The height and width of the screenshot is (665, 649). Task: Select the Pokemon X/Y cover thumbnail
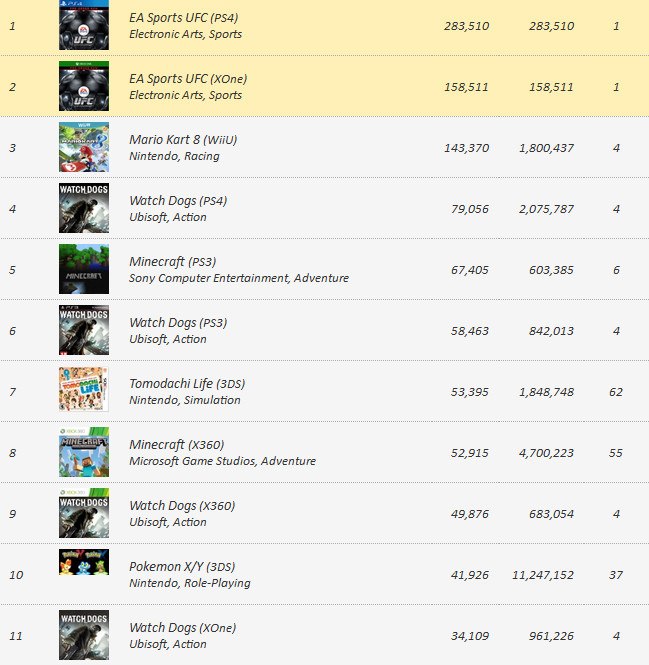point(84,564)
